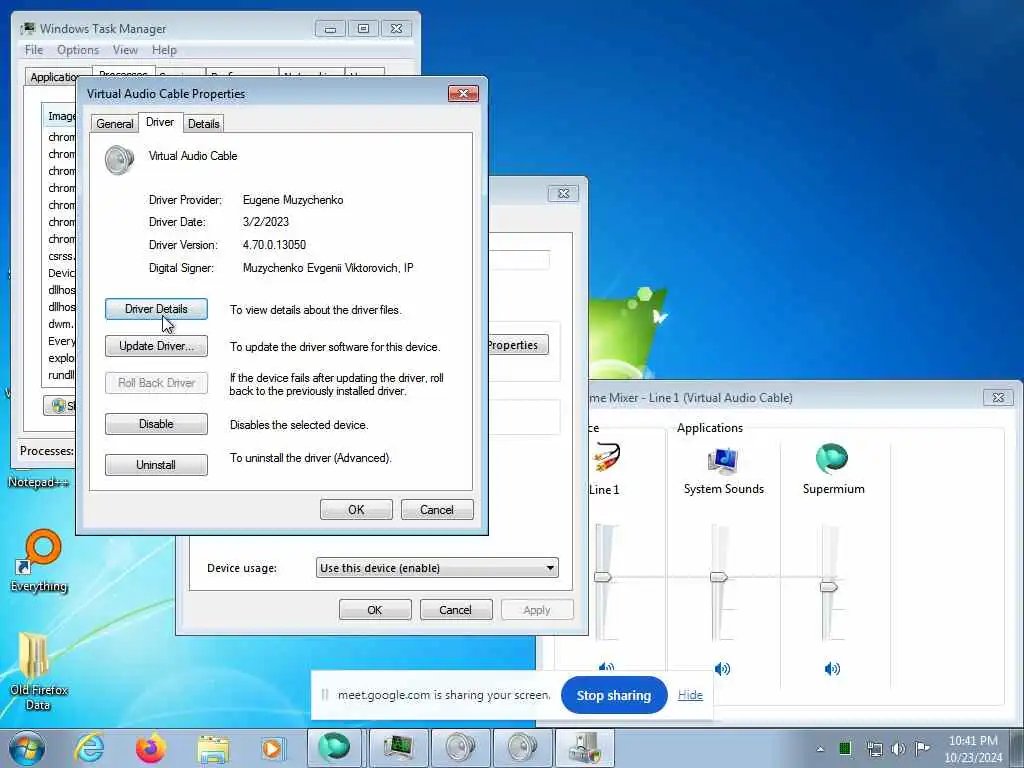This screenshot has width=1024, height=768.
Task: Switch to Supermium taskbar button
Action: (x=334, y=748)
